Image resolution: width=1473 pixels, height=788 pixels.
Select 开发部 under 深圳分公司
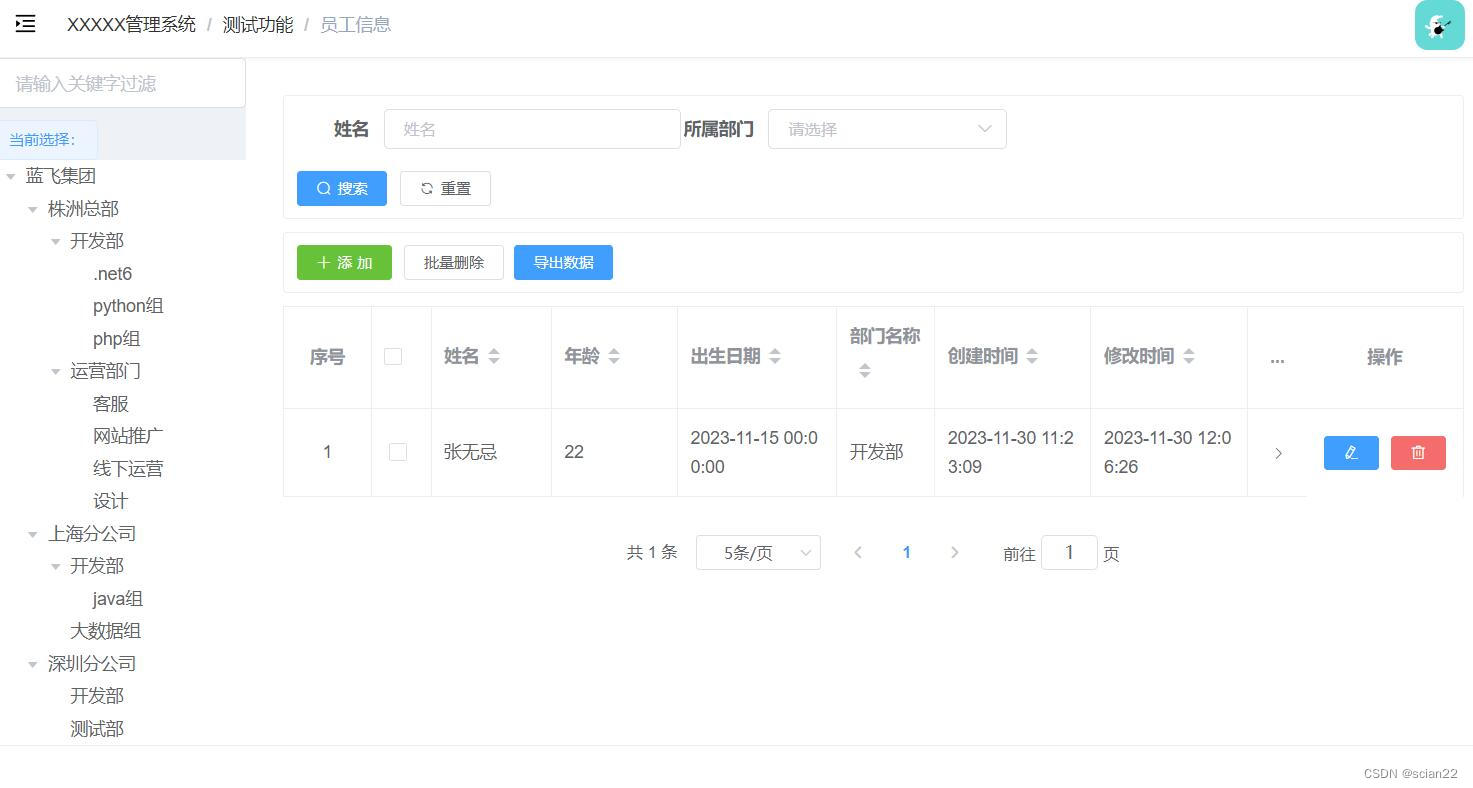pos(97,696)
